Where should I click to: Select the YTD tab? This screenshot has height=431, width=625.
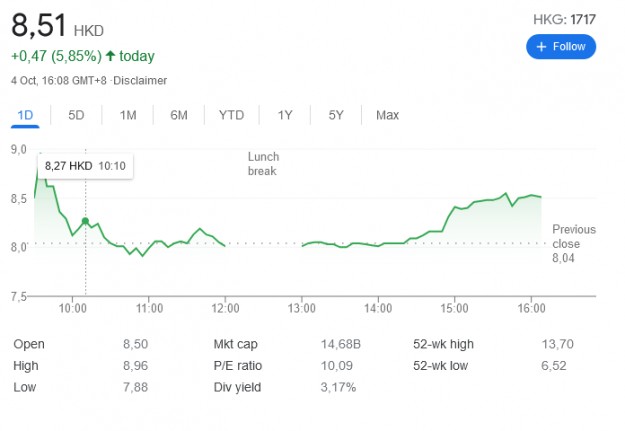231,115
